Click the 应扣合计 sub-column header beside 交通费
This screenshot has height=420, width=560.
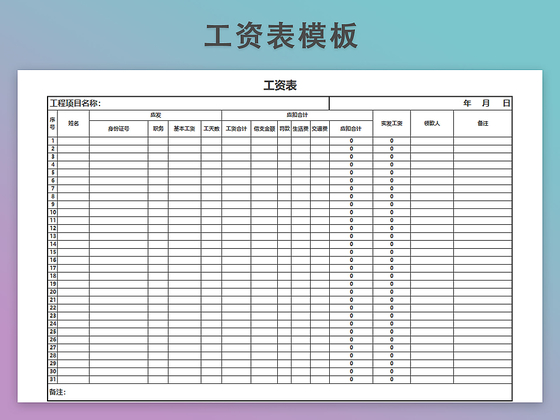[x=351, y=129]
